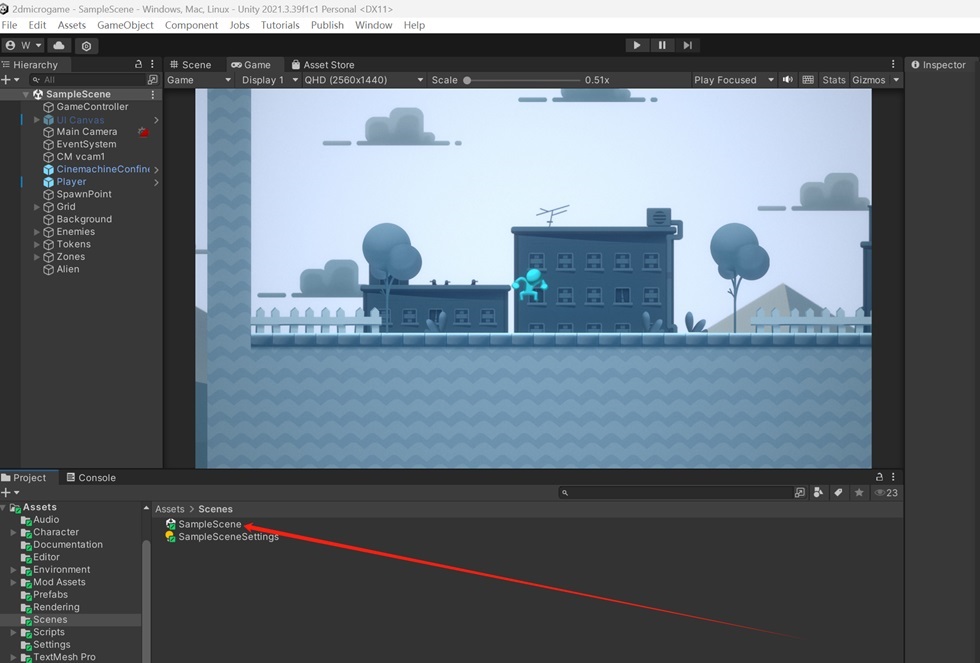This screenshot has height=663, width=980.
Task: Click the star favorites filter in Project panel
Action: (859, 492)
